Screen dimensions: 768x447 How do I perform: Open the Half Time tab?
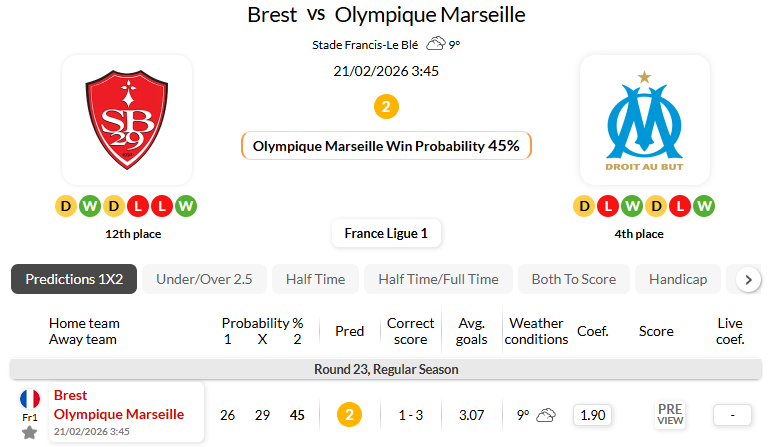click(x=315, y=279)
